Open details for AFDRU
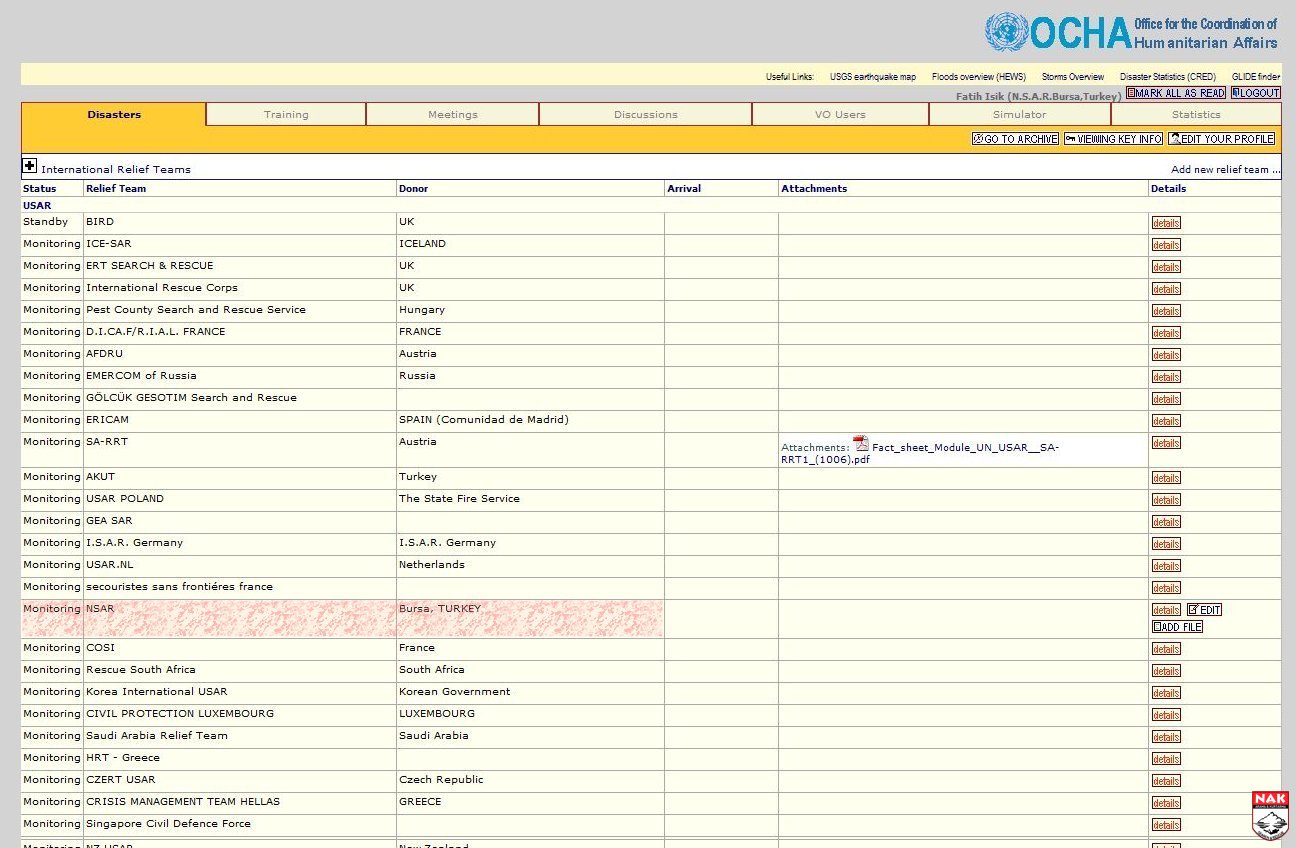 point(1166,355)
